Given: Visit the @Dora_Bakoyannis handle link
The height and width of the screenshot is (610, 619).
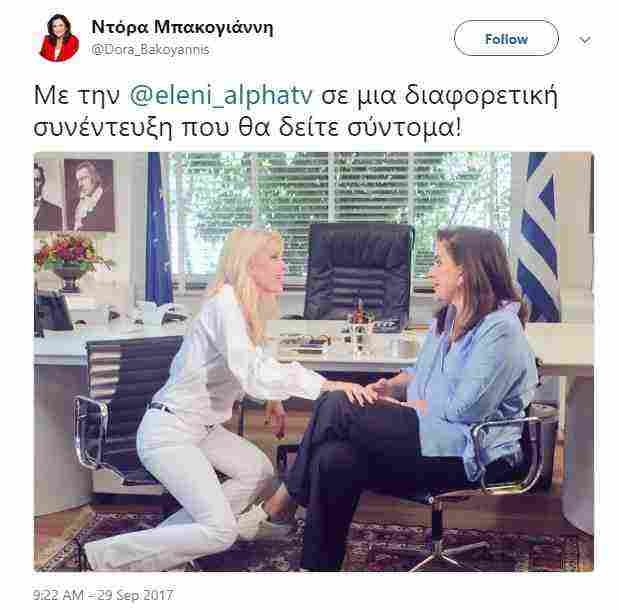Looking at the screenshot, I should pos(150,50).
